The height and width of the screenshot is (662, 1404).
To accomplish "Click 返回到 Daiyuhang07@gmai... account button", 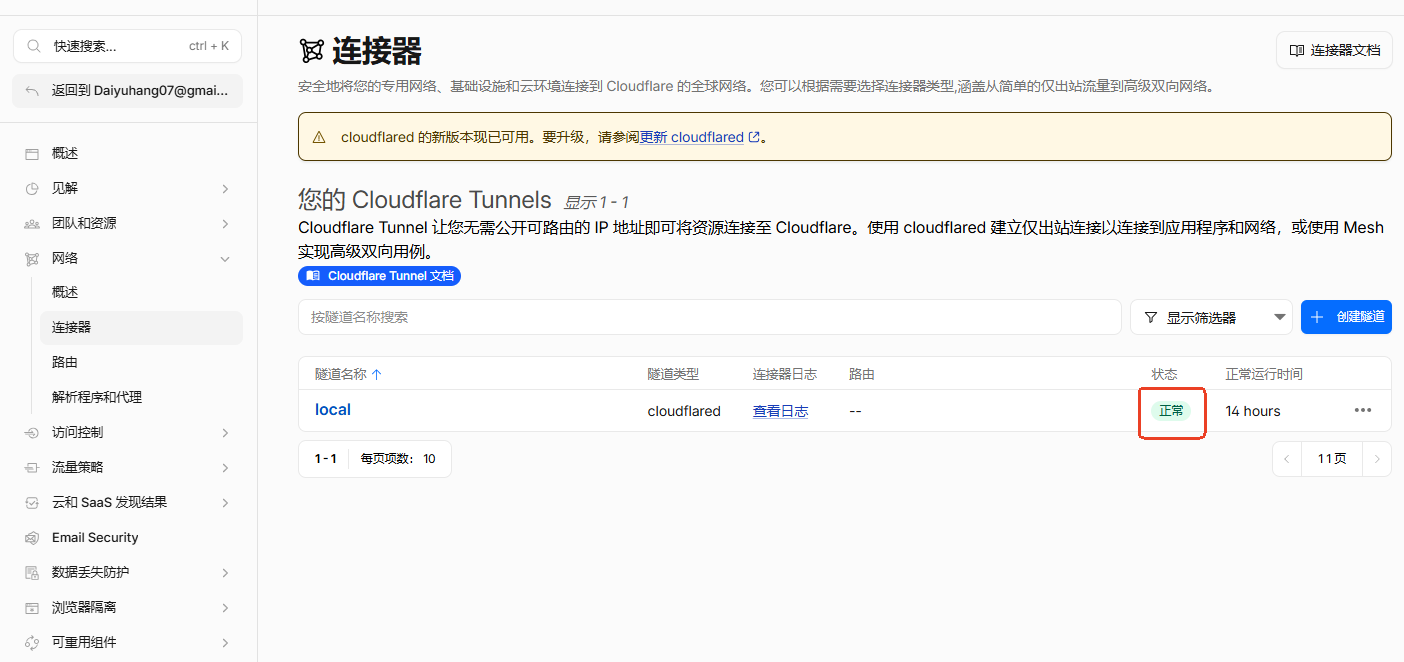I will pyautogui.click(x=127, y=90).
